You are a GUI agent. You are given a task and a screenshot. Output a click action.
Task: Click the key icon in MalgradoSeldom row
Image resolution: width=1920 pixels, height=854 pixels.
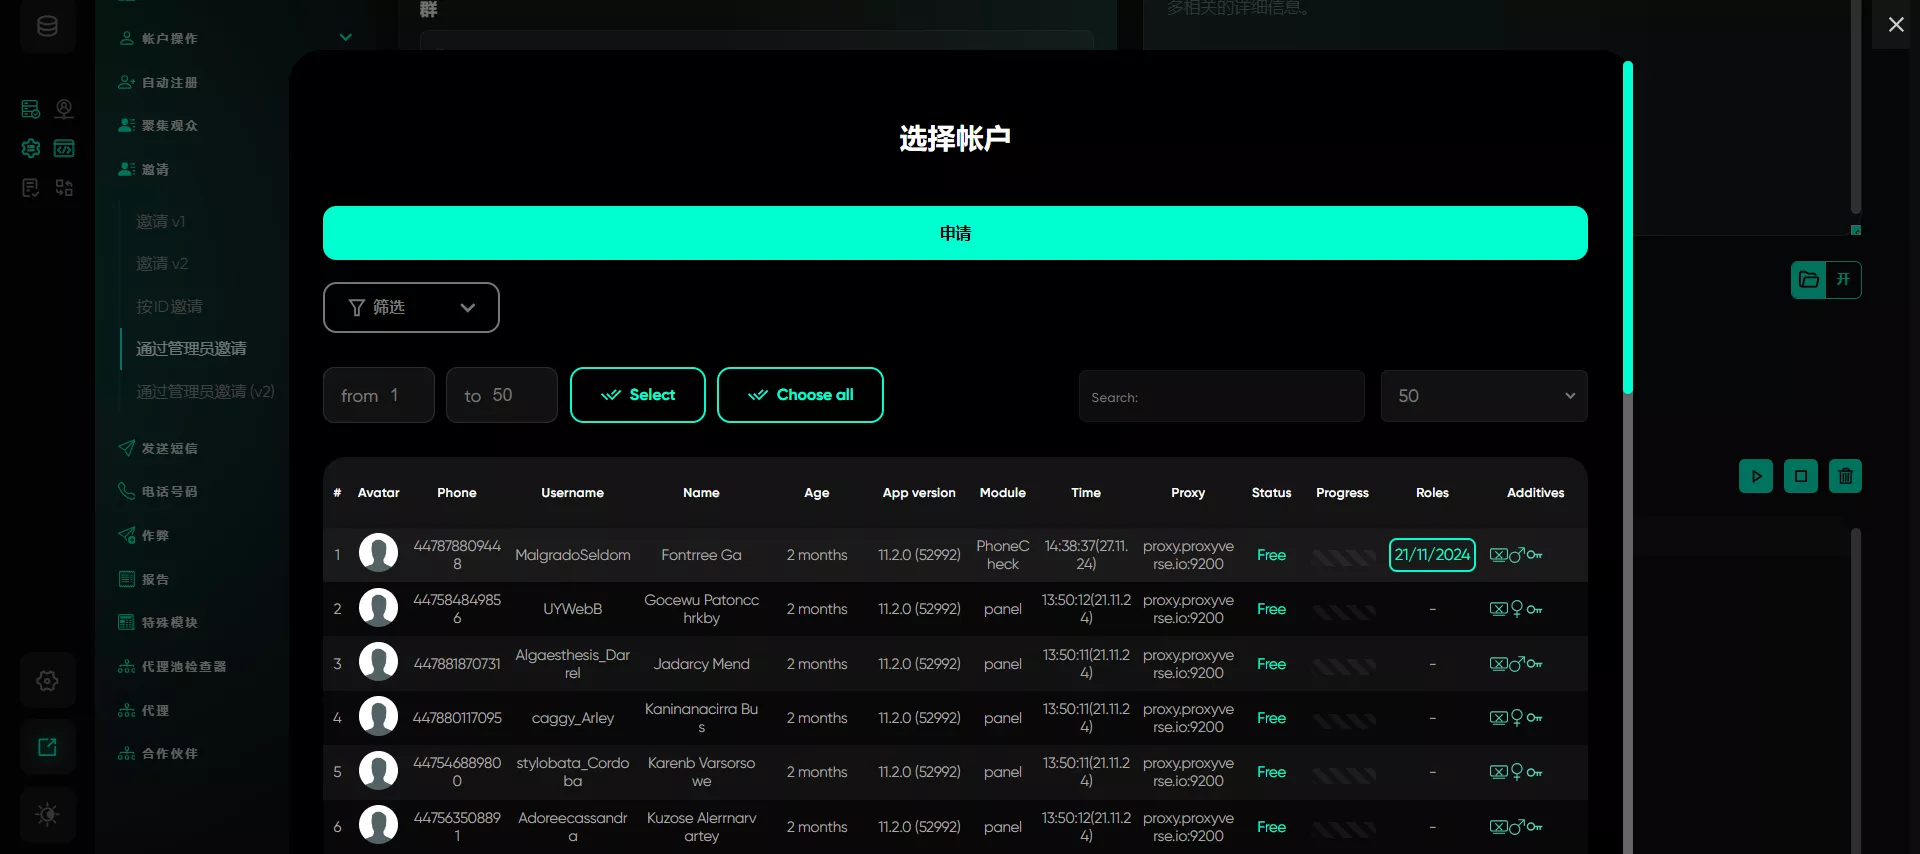click(1535, 555)
